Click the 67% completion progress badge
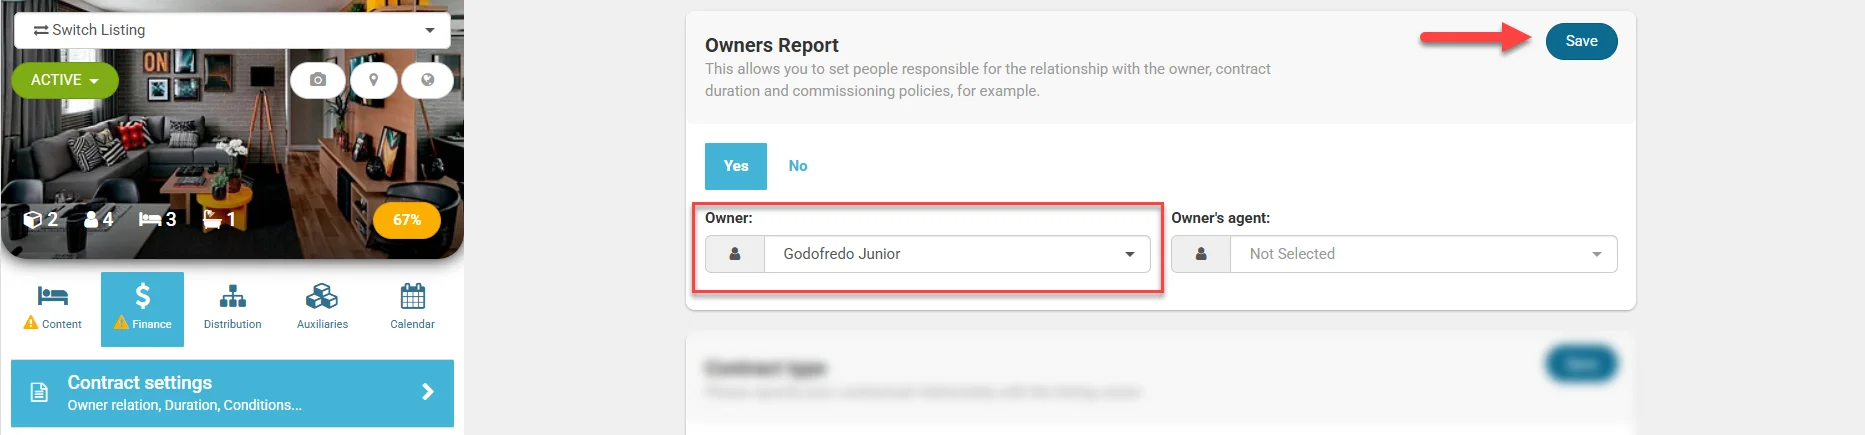1865x435 pixels. point(406,220)
